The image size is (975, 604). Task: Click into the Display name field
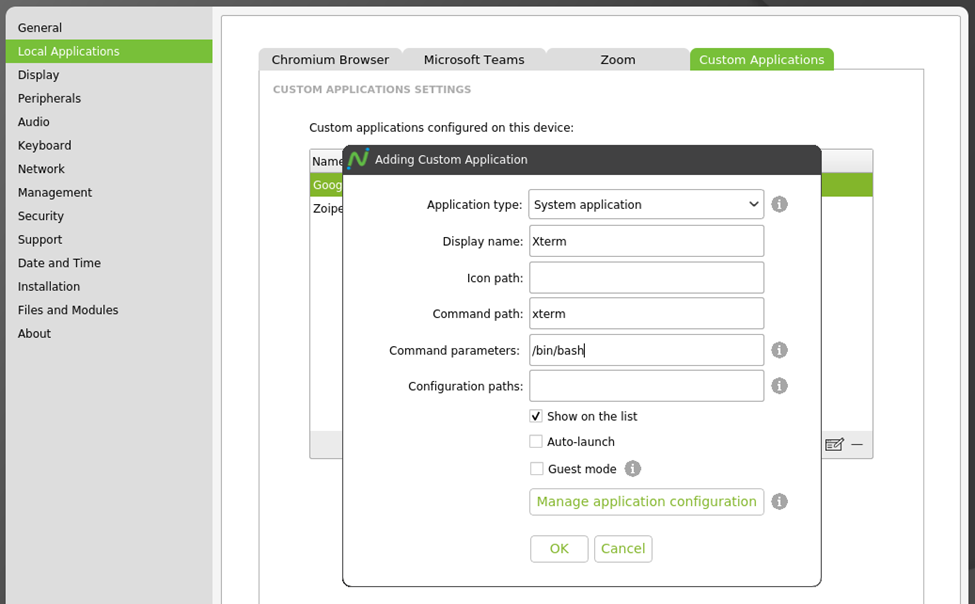[647, 241]
